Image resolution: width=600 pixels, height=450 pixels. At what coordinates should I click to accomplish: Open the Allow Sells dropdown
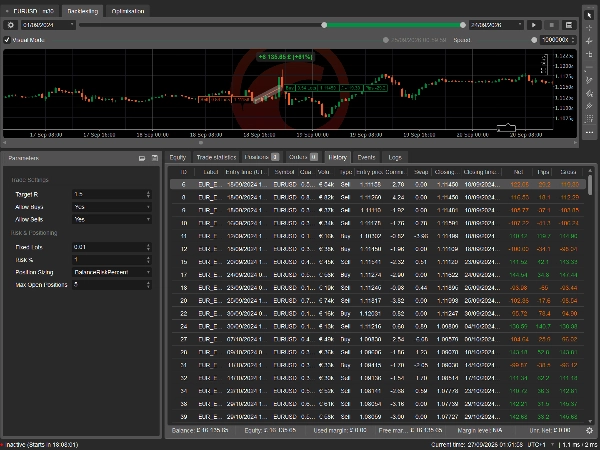[x=112, y=219]
